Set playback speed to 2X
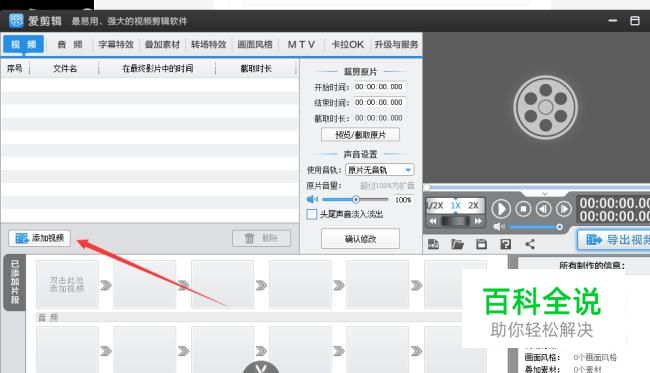This screenshot has width=650, height=373. click(473, 206)
